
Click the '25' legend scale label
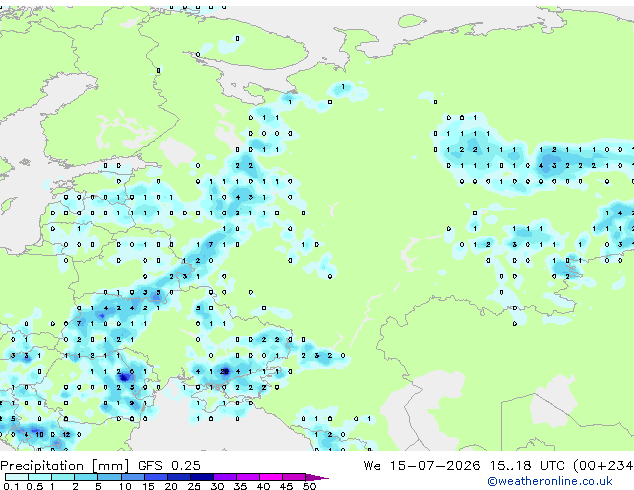click(194, 486)
